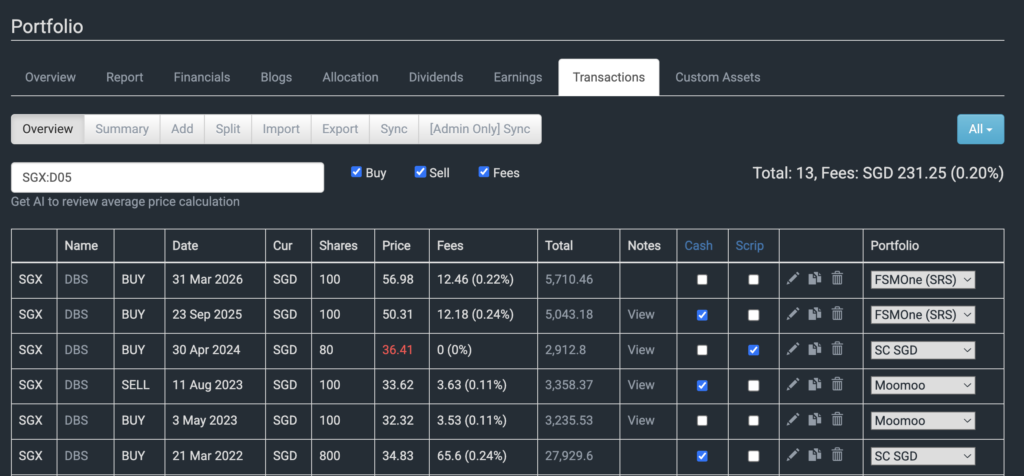Screen dimensions: 1024x476
Task: Edit the 11 Aug 2023 SELL transaction
Action: coord(793,384)
